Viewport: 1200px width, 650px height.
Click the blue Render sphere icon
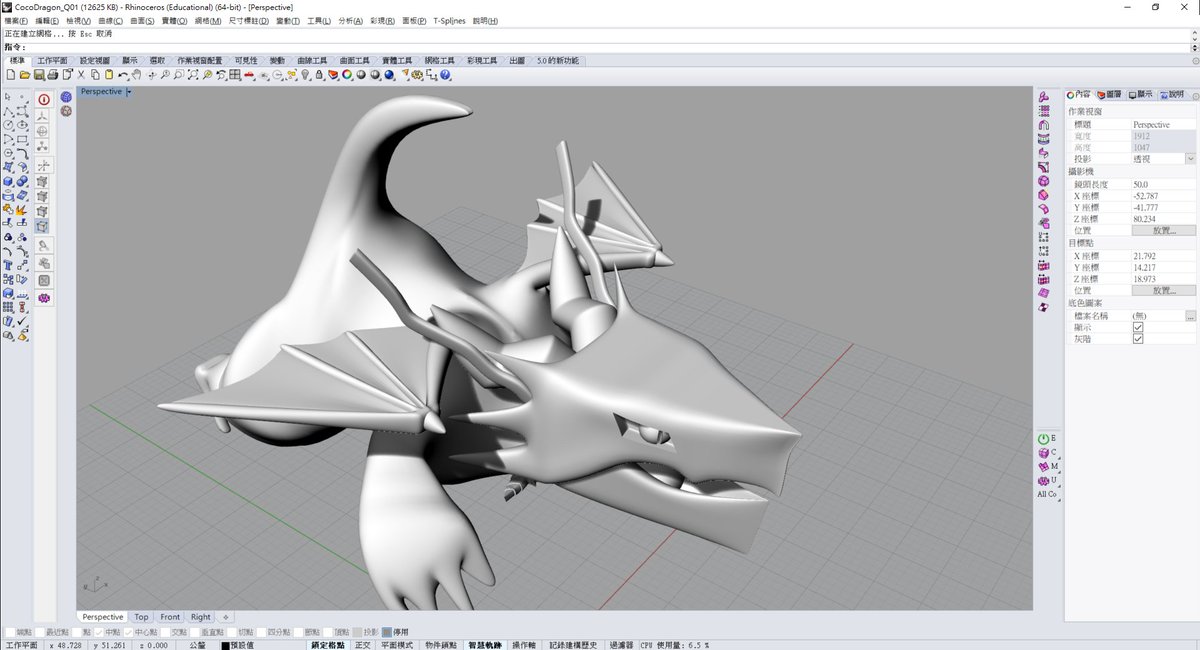[x=389, y=75]
